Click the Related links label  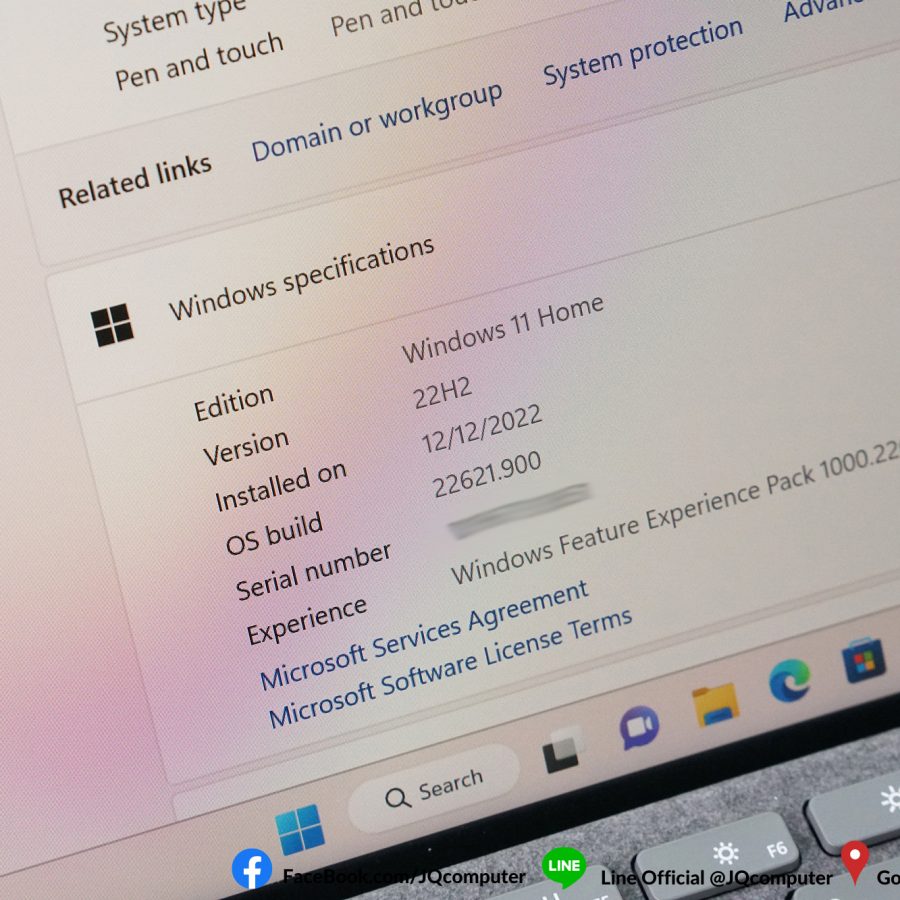[x=135, y=181]
